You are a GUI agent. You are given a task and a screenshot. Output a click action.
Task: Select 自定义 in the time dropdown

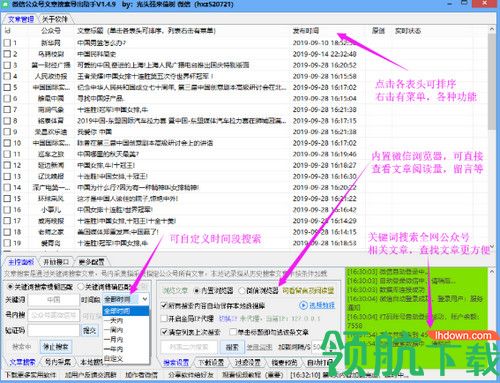(126, 359)
